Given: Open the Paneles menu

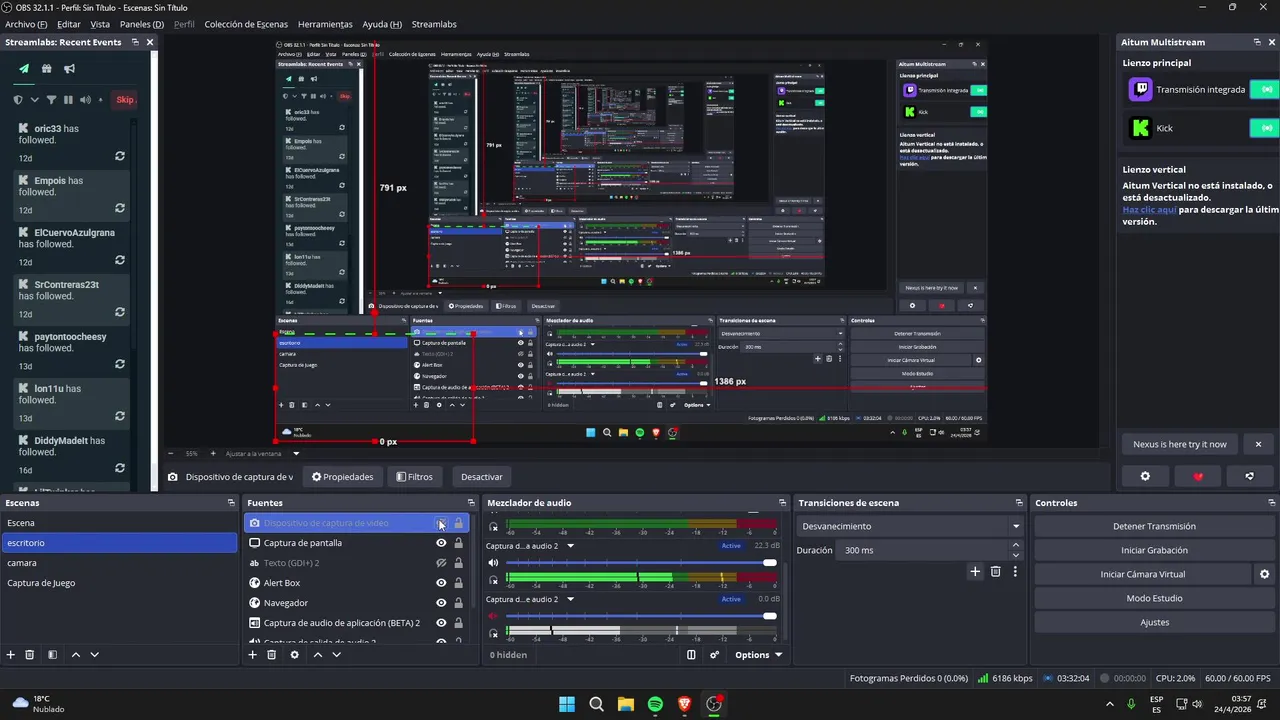Looking at the screenshot, I should tap(141, 24).
